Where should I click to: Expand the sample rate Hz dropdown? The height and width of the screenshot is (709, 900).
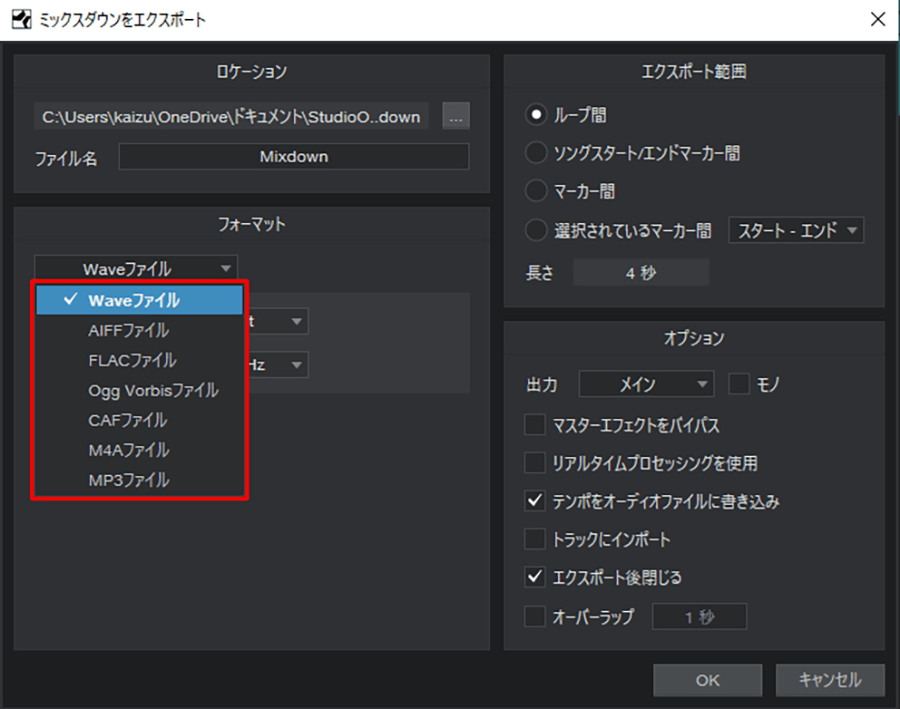(x=296, y=365)
